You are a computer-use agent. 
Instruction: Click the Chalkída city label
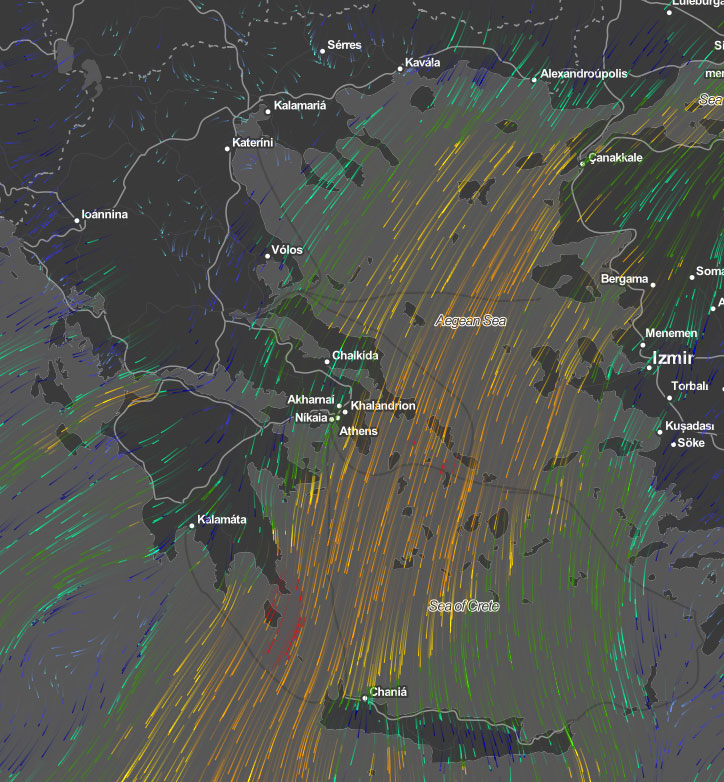click(x=355, y=356)
